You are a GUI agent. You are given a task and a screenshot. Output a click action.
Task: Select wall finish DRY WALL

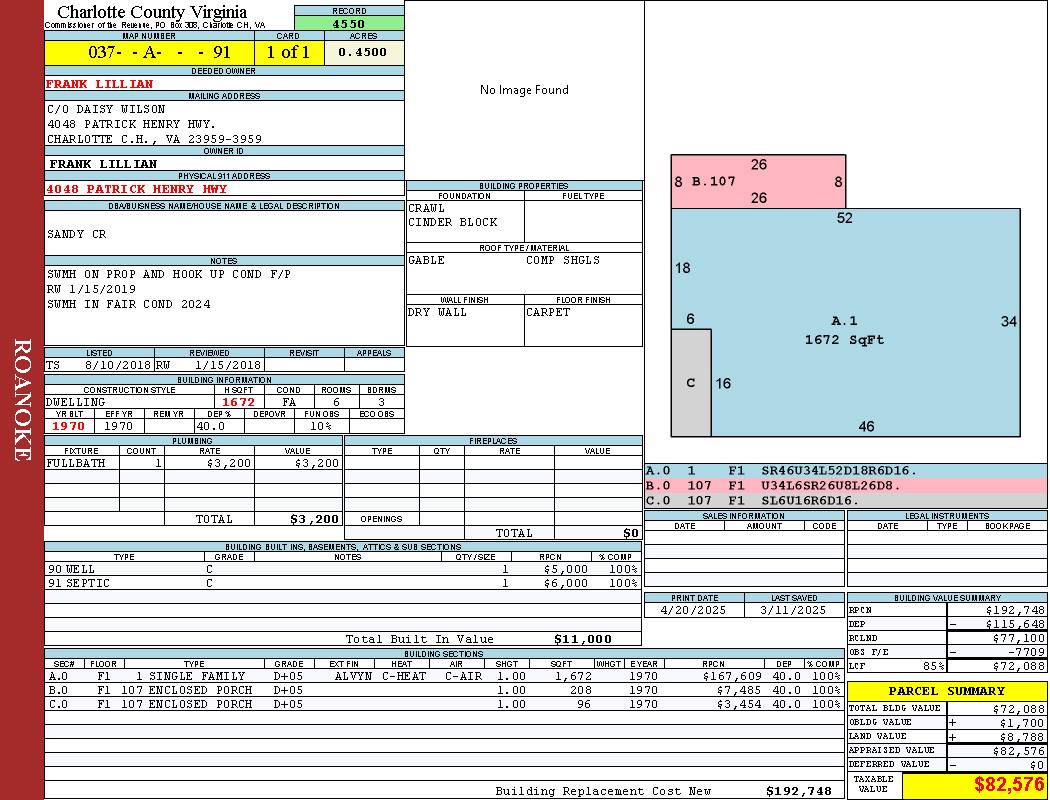click(x=437, y=313)
